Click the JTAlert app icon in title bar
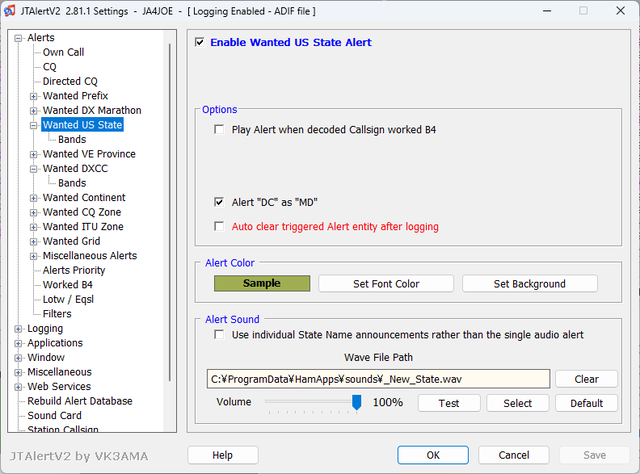Screen dimensions: 640x474 pos(10,11)
